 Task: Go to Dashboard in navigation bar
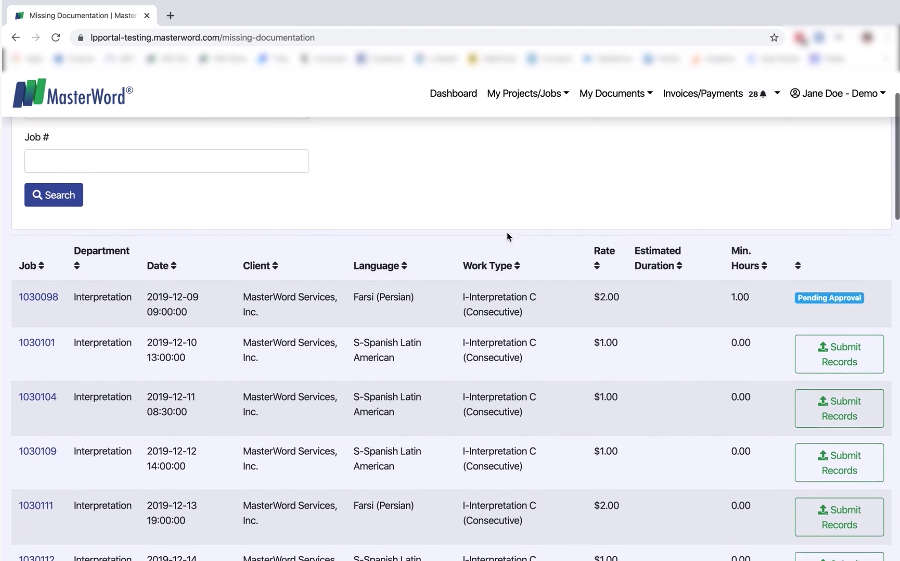point(453,94)
